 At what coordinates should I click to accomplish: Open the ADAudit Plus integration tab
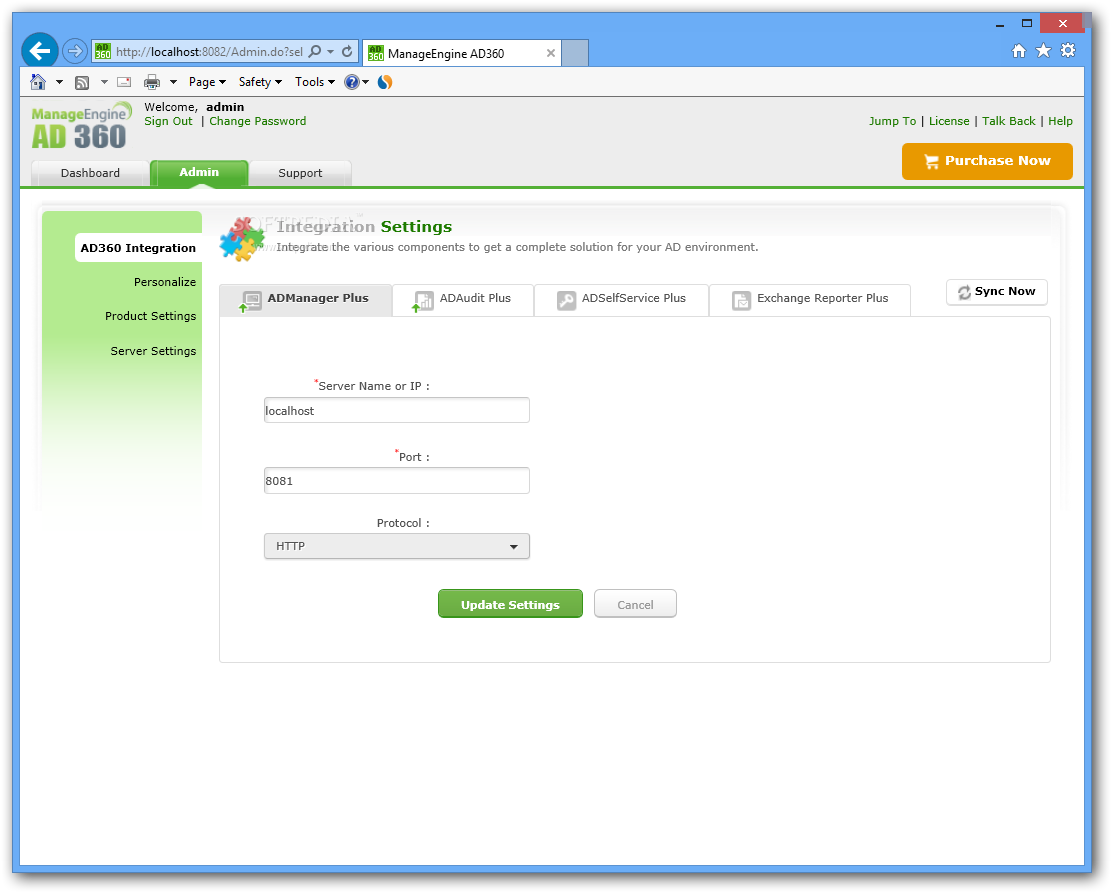[x=462, y=299]
